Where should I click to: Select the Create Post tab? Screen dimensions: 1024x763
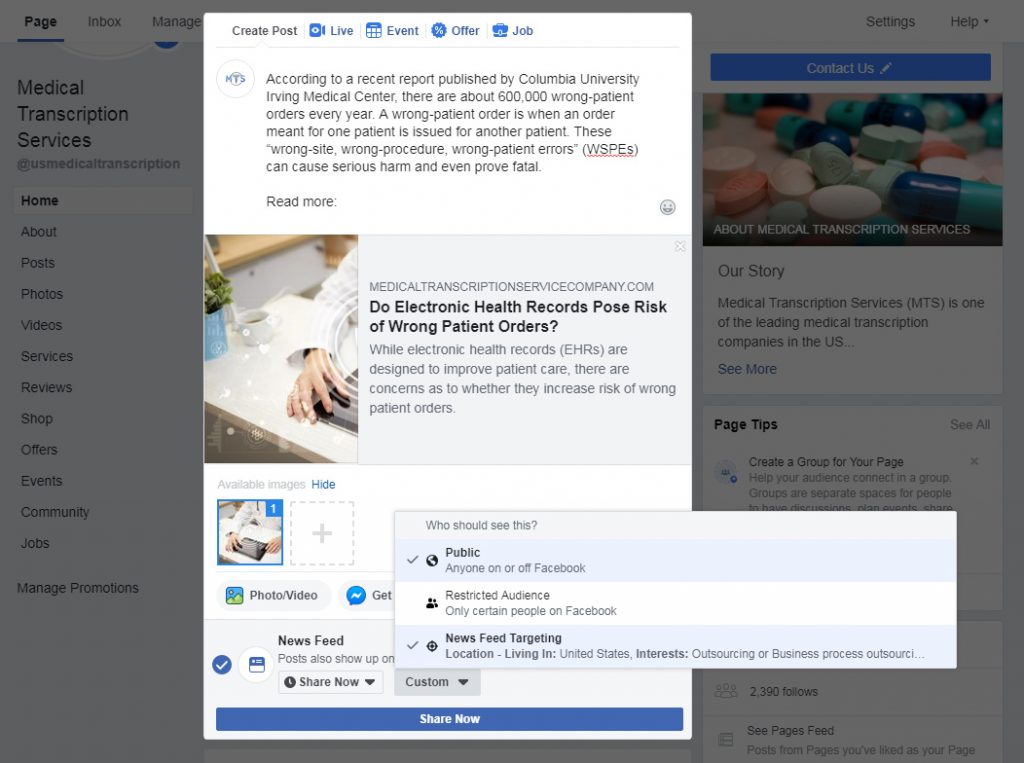point(264,31)
